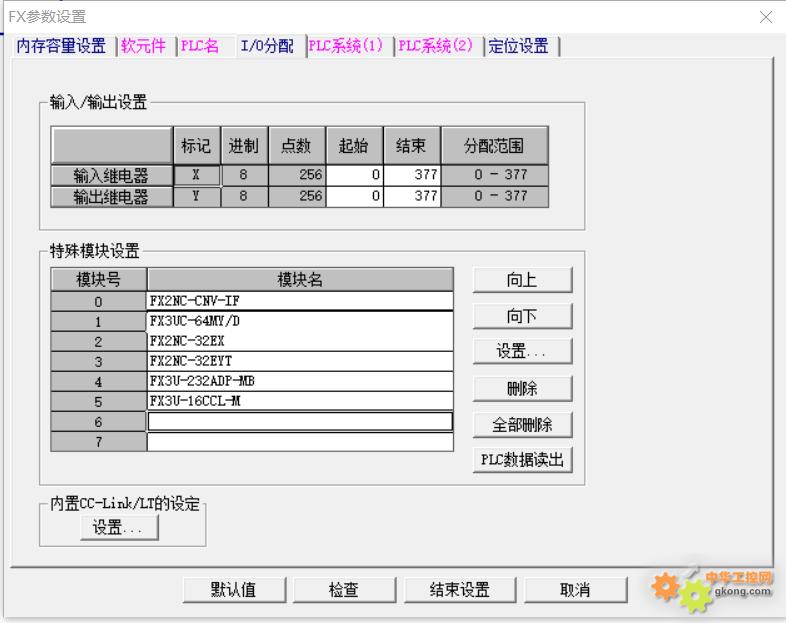Click the 点数 column header
Viewport: 786px width, 623px height.
[x=297, y=145]
